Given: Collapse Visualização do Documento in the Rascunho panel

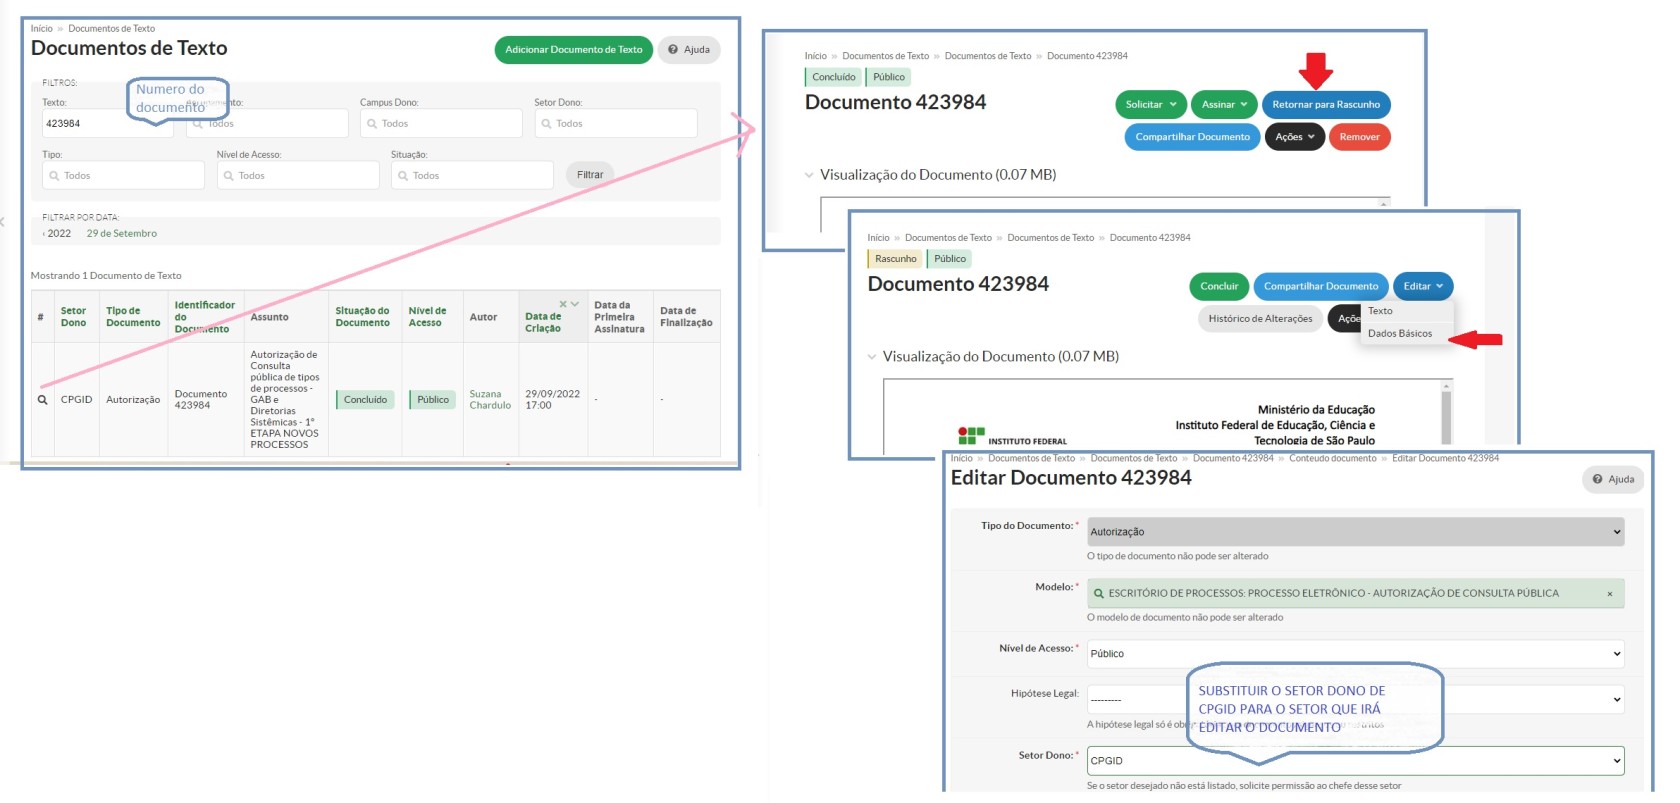Looking at the screenshot, I should pyautogui.click(x=872, y=357).
